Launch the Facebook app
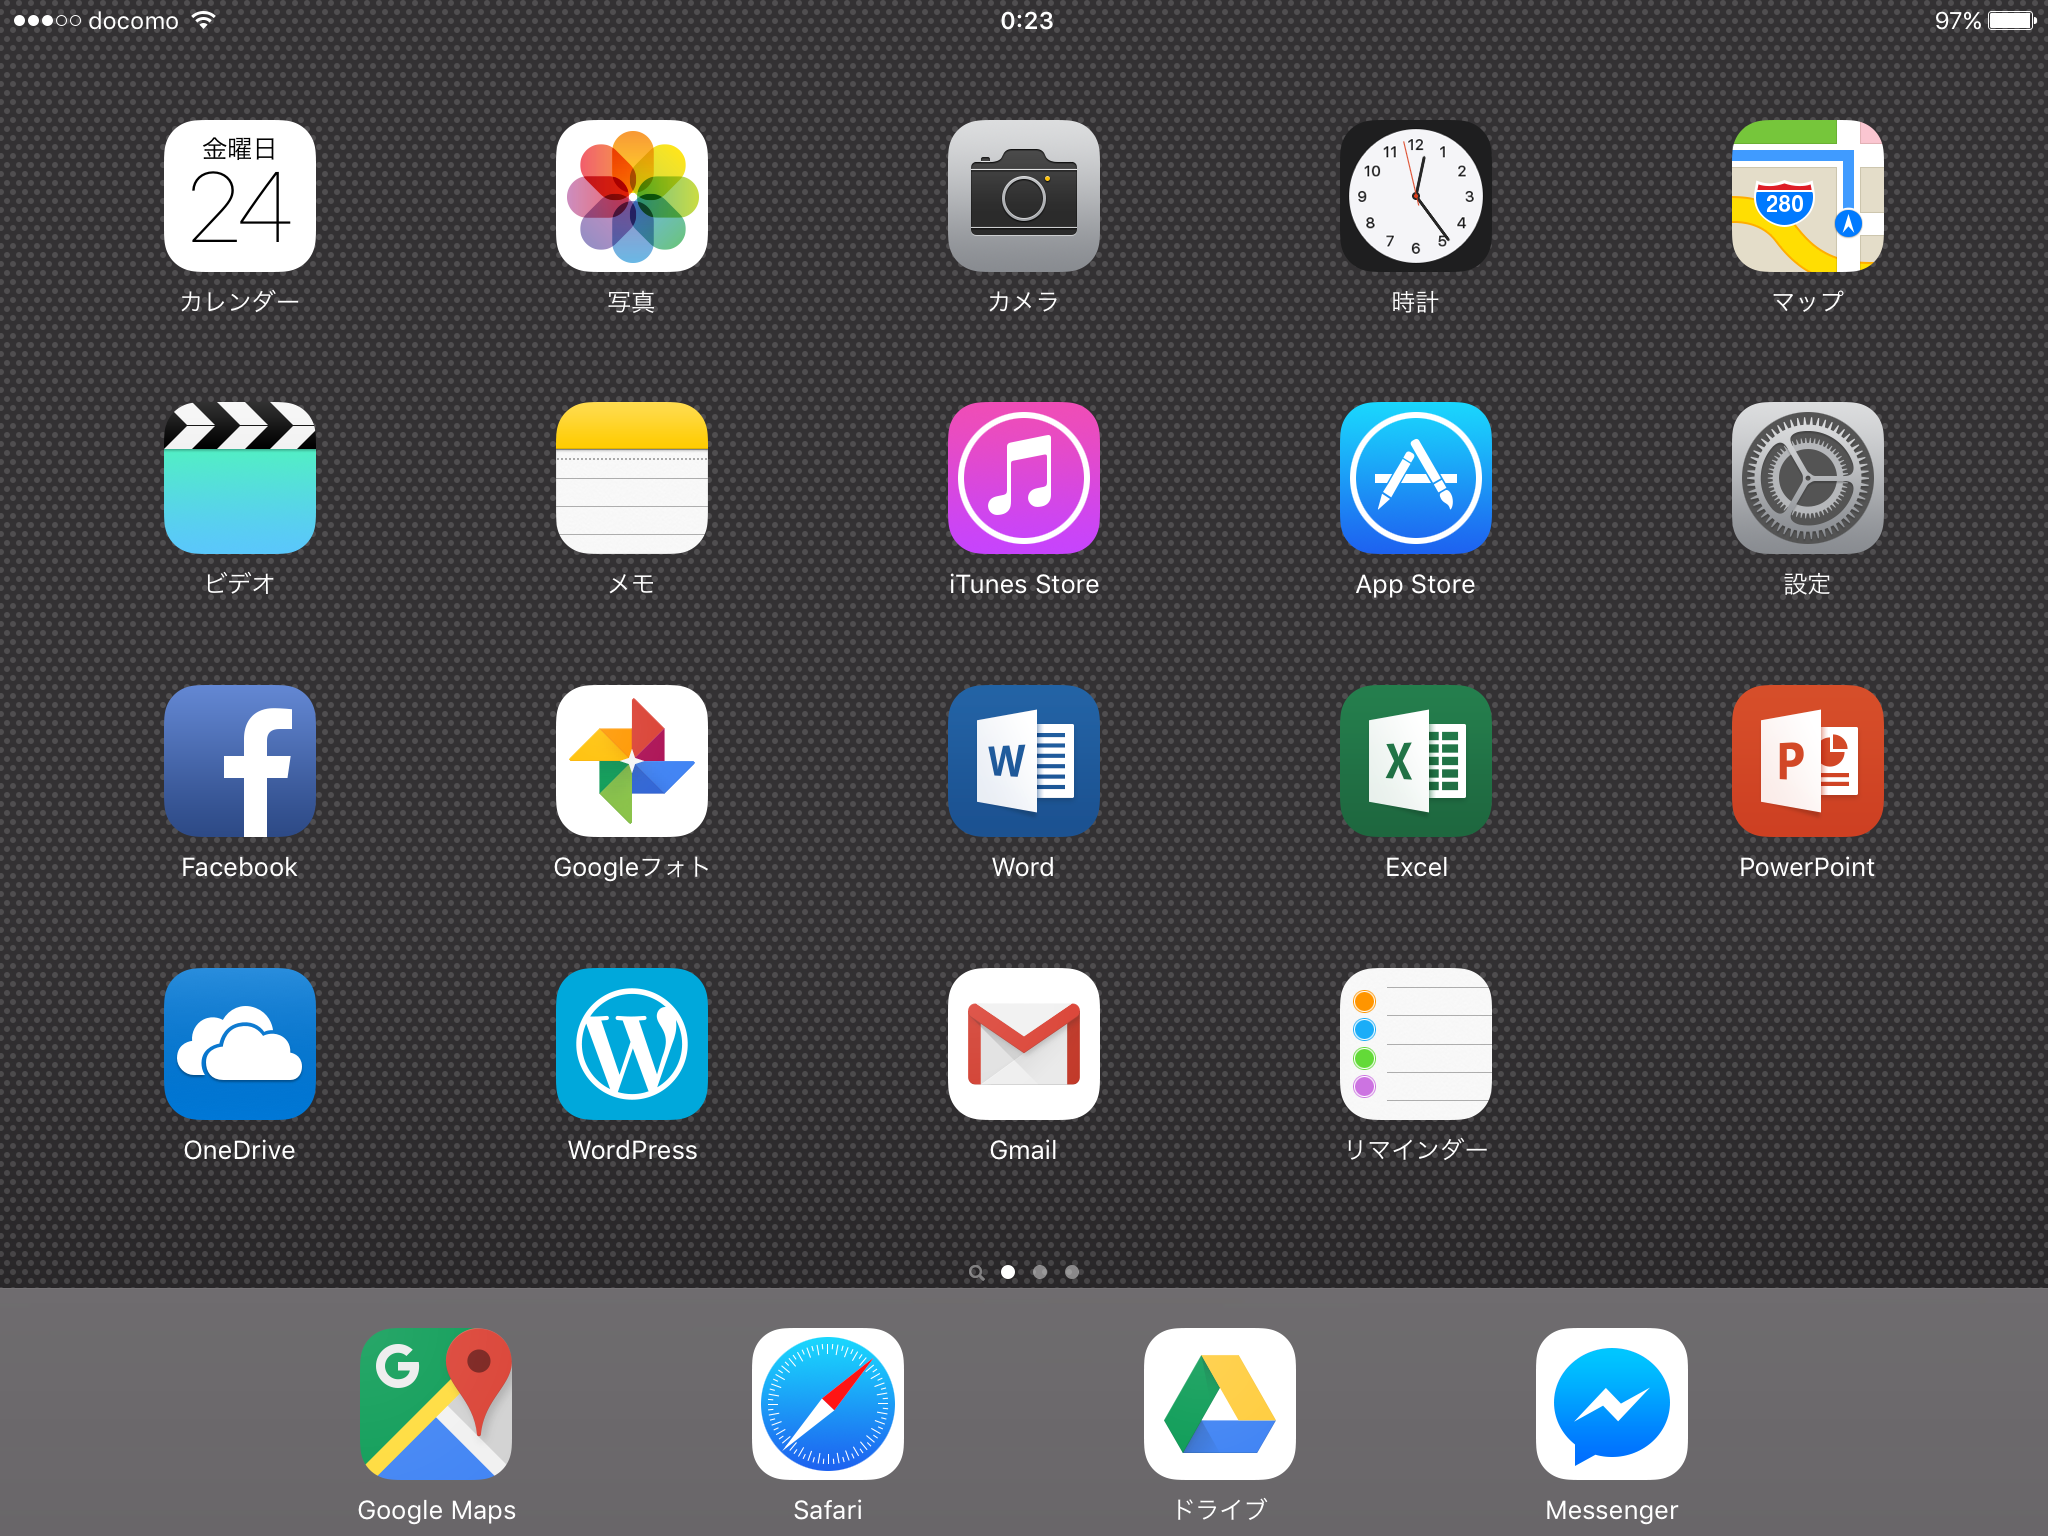The image size is (2048, 1536). [x=240, y=761]
